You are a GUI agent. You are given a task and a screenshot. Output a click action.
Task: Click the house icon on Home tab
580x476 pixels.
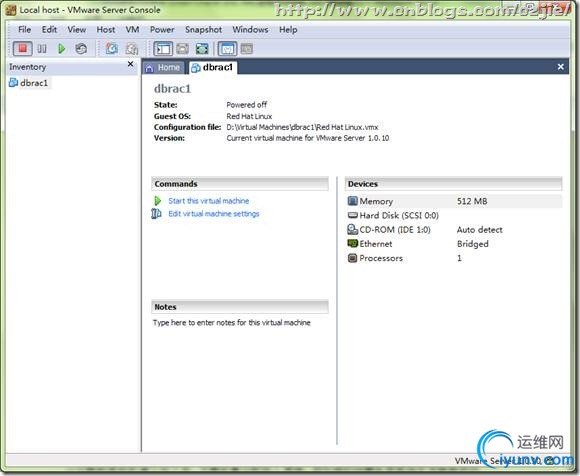[149, 68]
